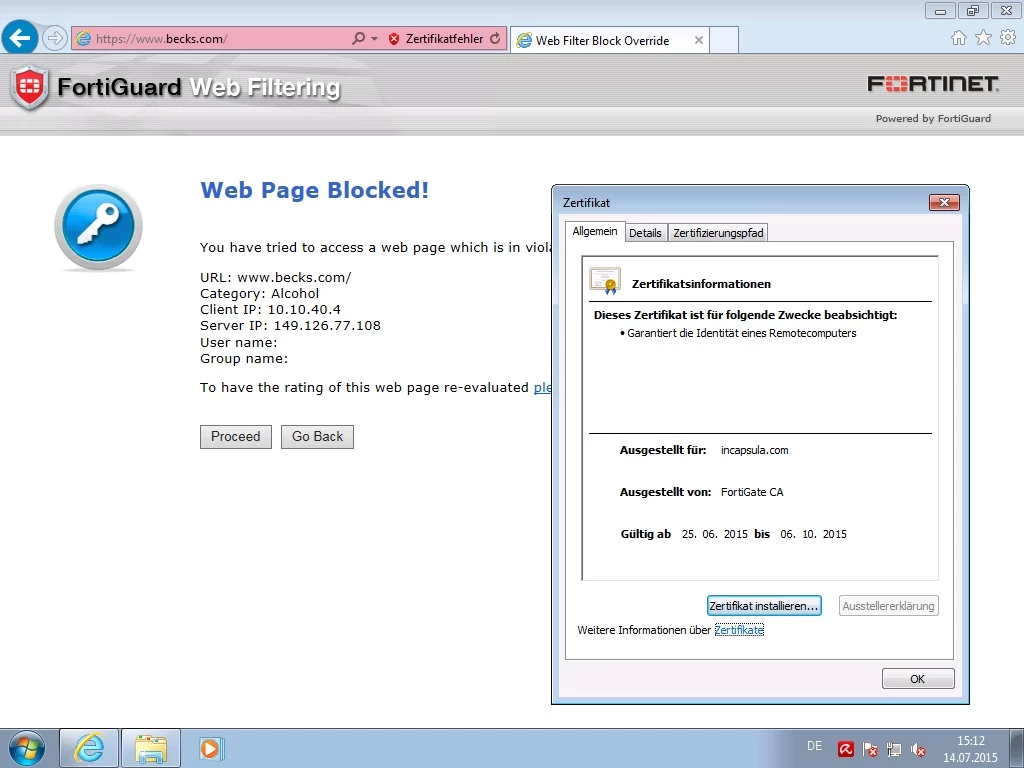Open Favorites star icon
1024x768 pixels.
coord(984,38)
